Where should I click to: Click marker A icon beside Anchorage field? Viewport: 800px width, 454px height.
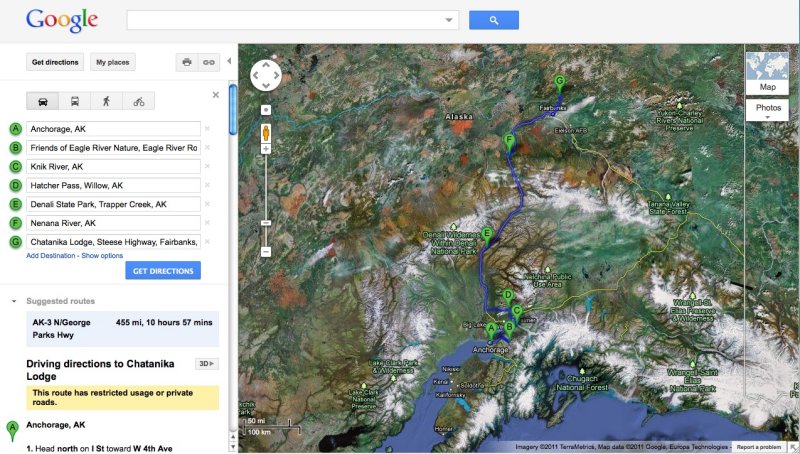15,129
